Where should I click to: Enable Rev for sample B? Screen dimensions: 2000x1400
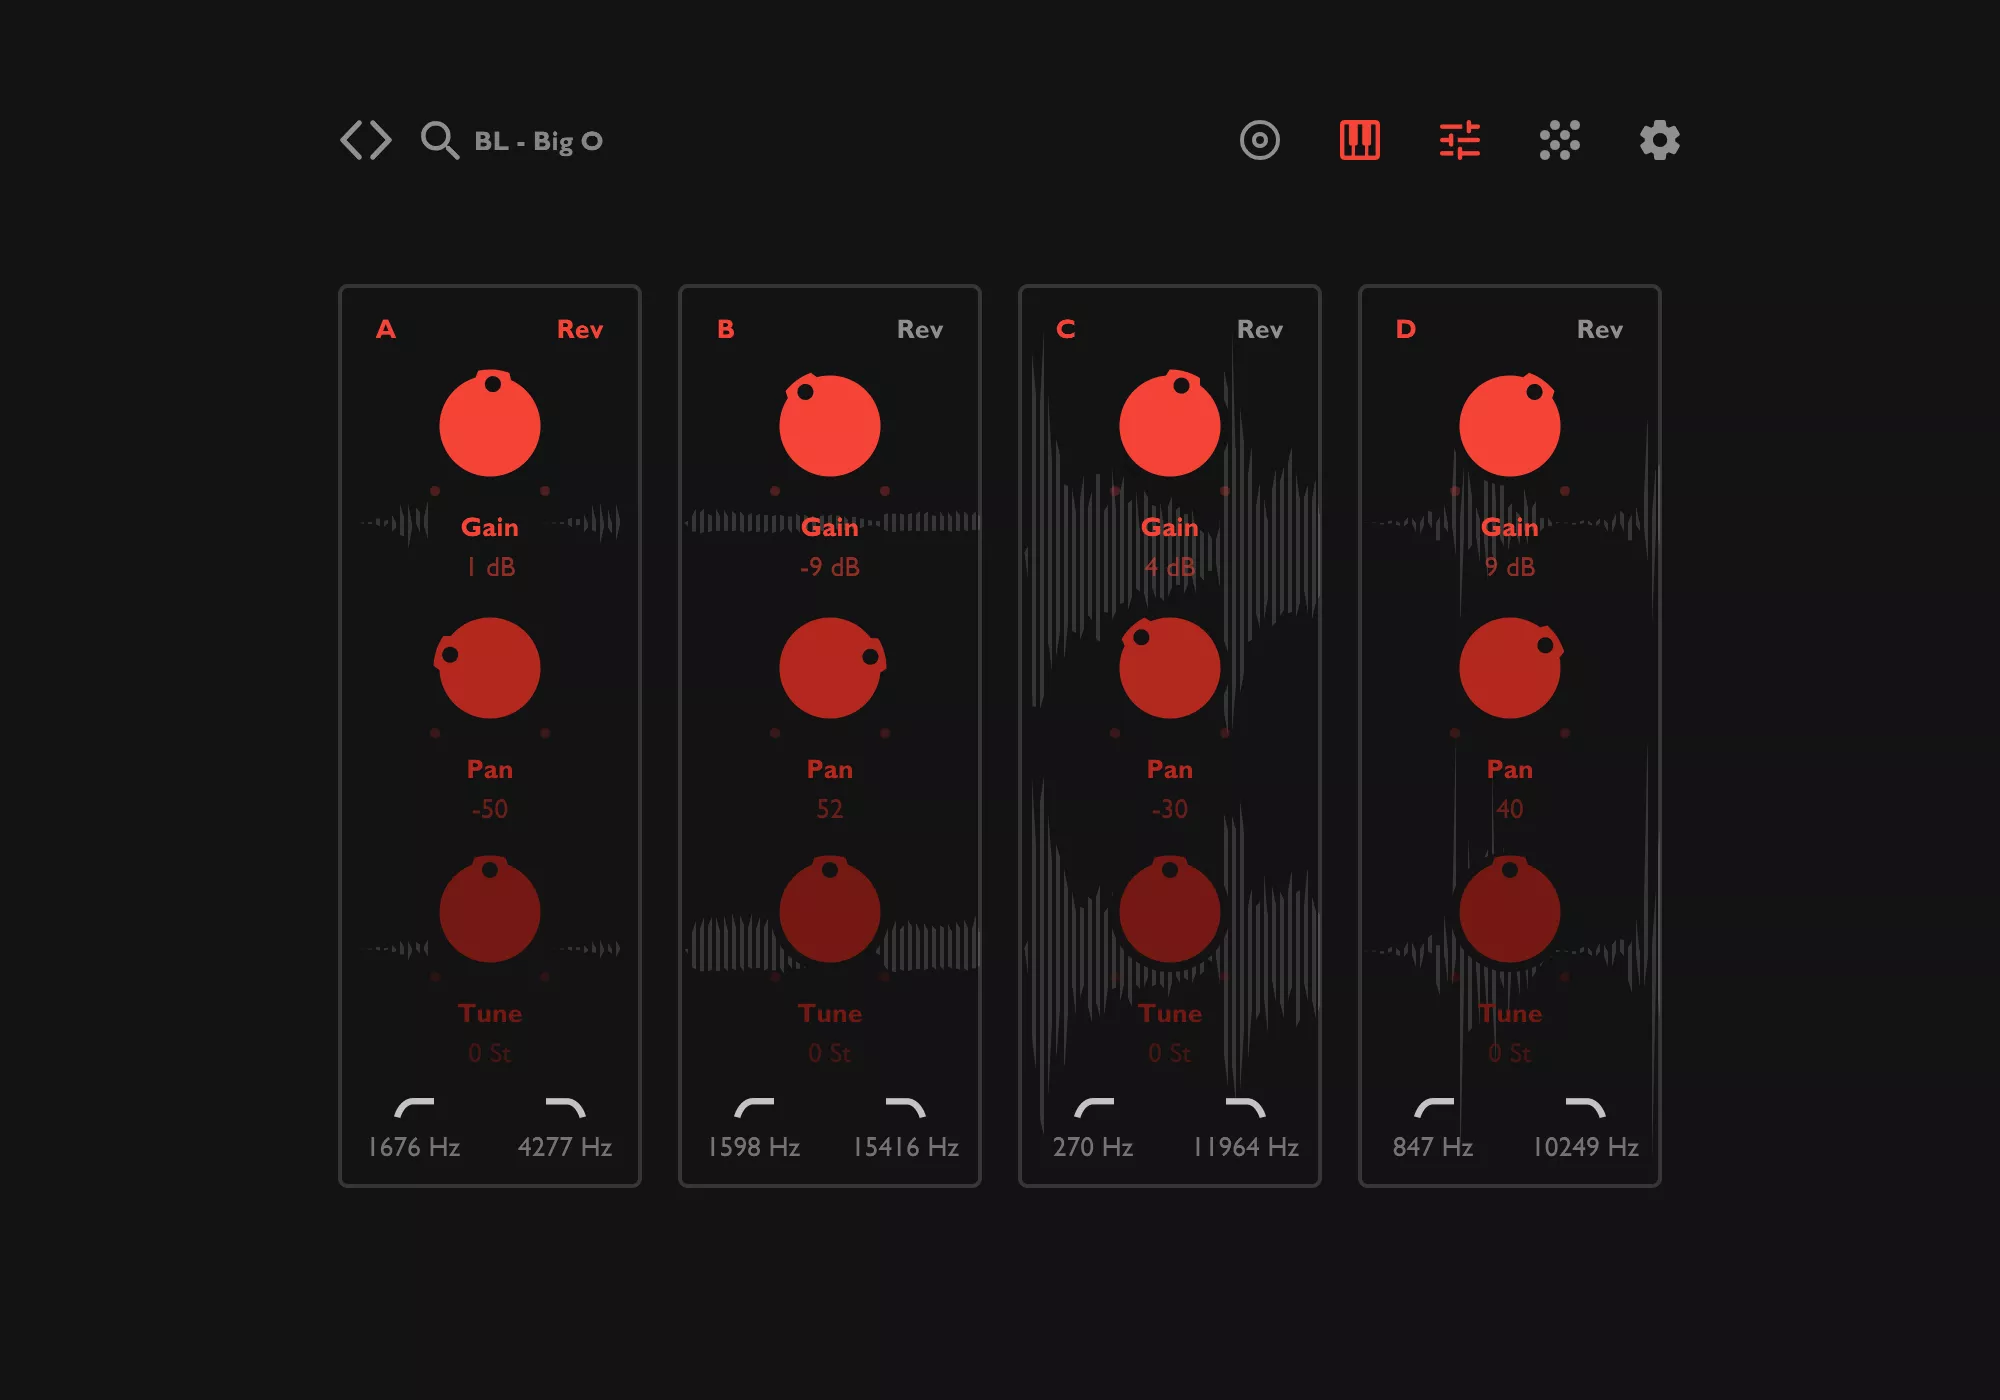coord(918,328)
